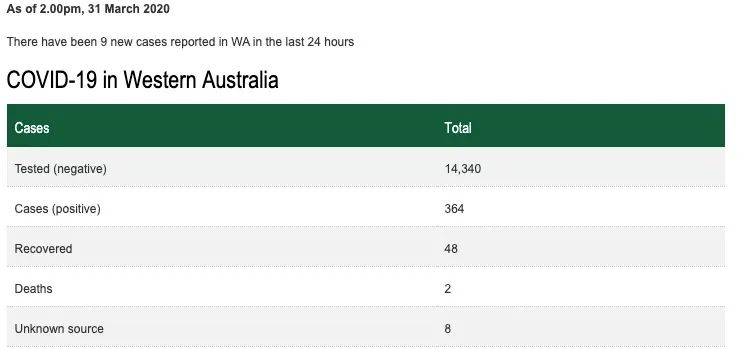Click 'last 24 hours' in the summary line

[320, 42]
